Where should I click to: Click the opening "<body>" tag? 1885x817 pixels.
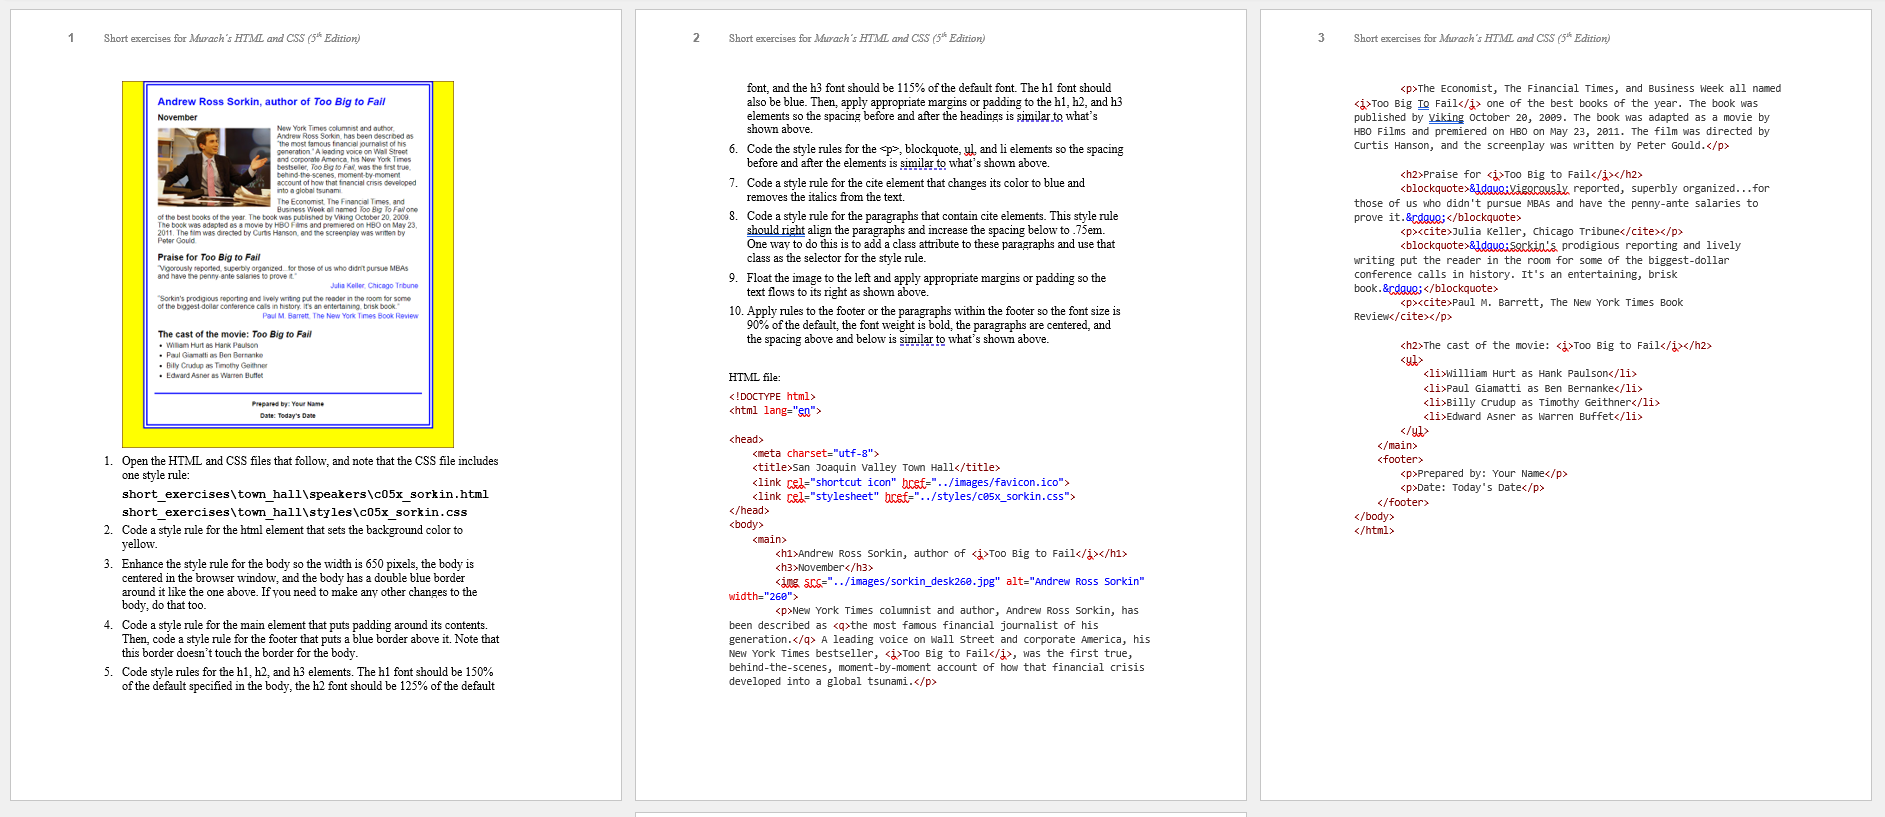tap(746, 525)
